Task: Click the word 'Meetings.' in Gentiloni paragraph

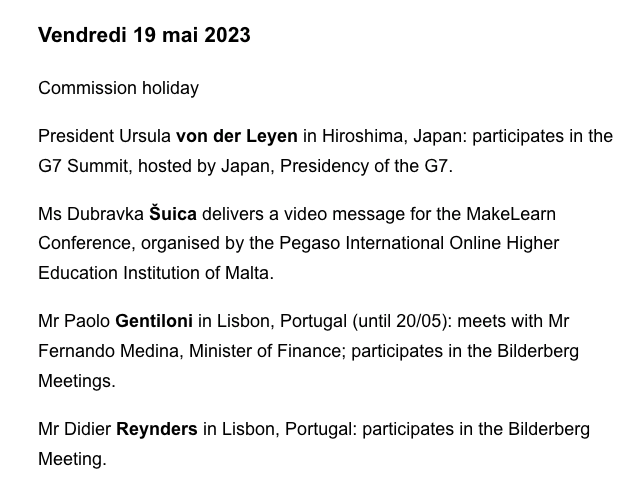Action: point(77,381)
